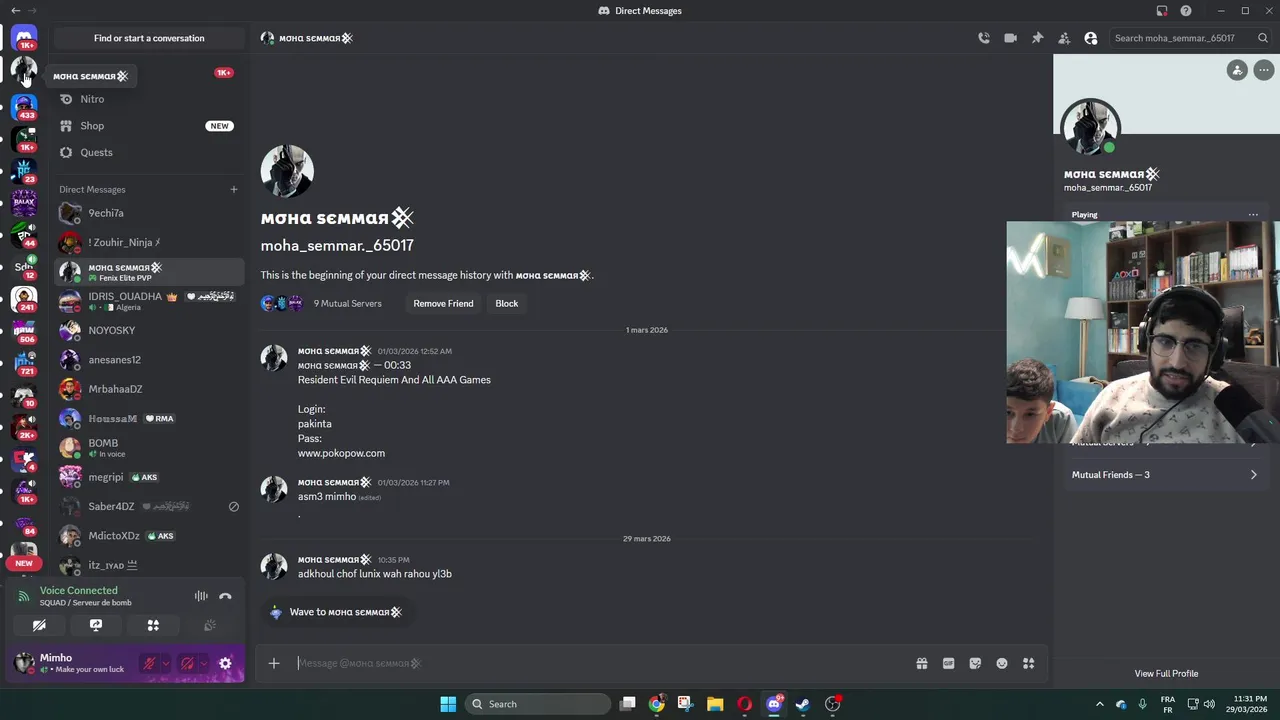Open DM with Saber4DZ
Screen dimensions: 1280x720
pyautogui.click(x=149, y=507)
